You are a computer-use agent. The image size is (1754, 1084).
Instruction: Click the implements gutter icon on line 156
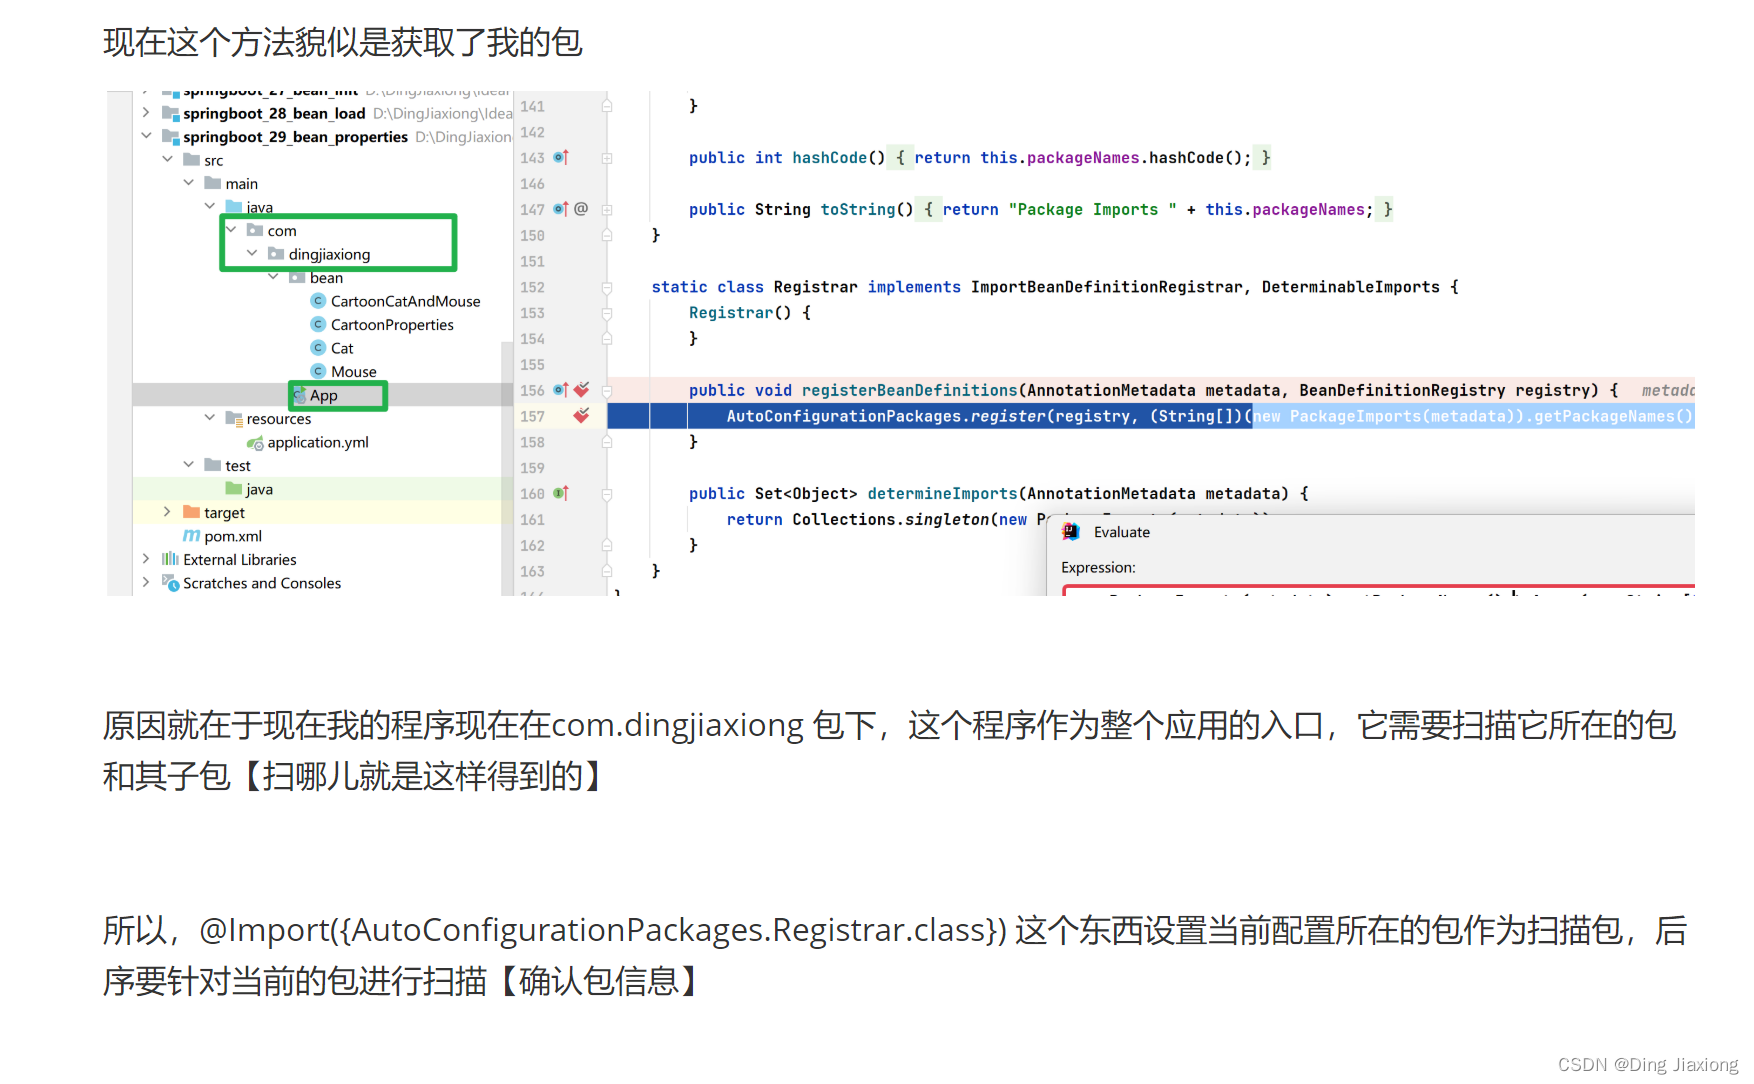561,390
